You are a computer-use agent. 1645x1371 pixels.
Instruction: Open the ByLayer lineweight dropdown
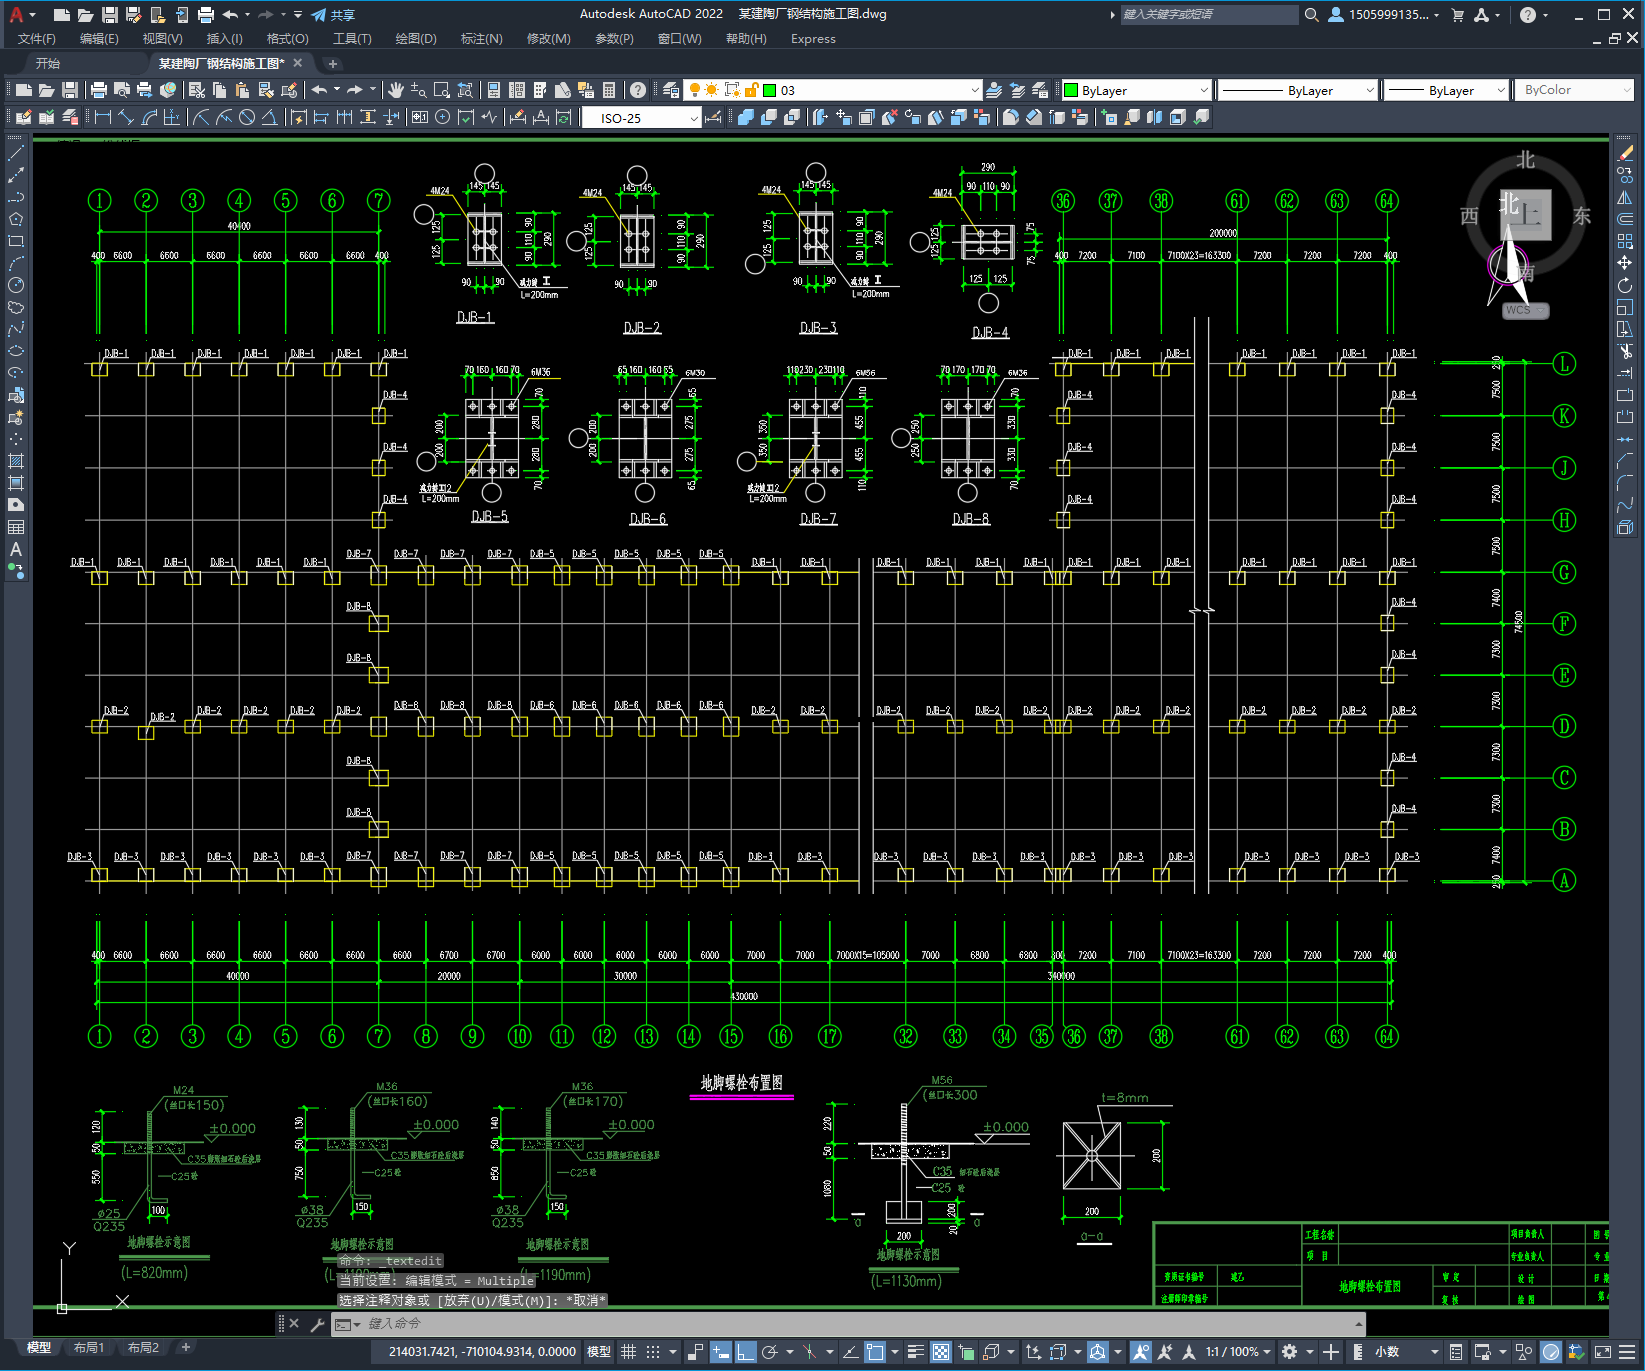(1500, 90)
